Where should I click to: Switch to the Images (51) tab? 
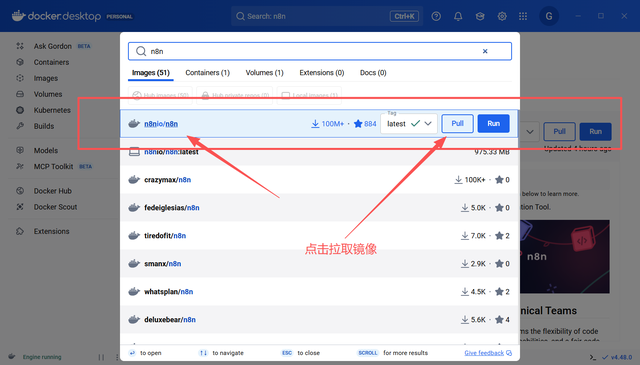tap(151, 73)
